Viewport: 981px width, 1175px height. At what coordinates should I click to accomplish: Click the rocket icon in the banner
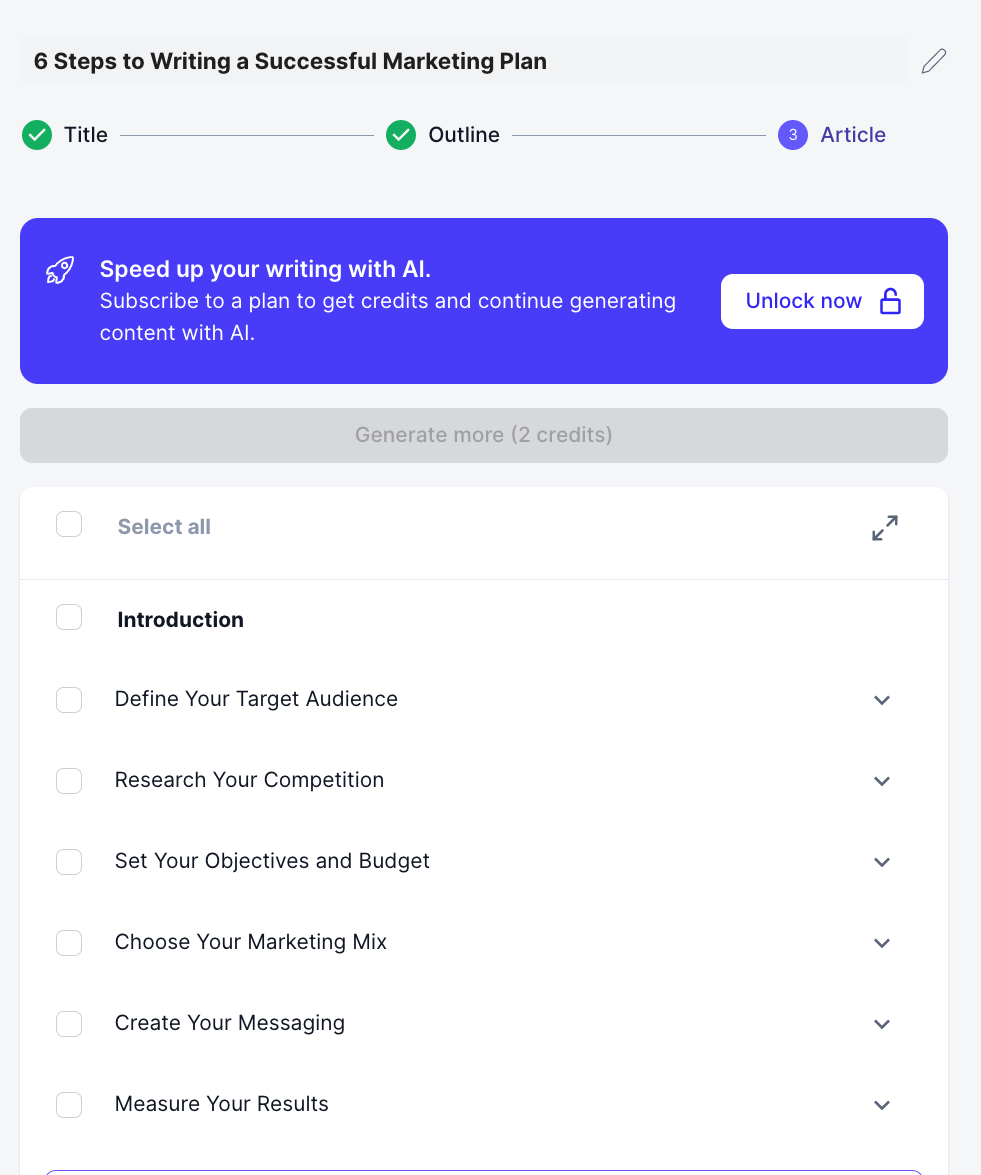(60, 270)
